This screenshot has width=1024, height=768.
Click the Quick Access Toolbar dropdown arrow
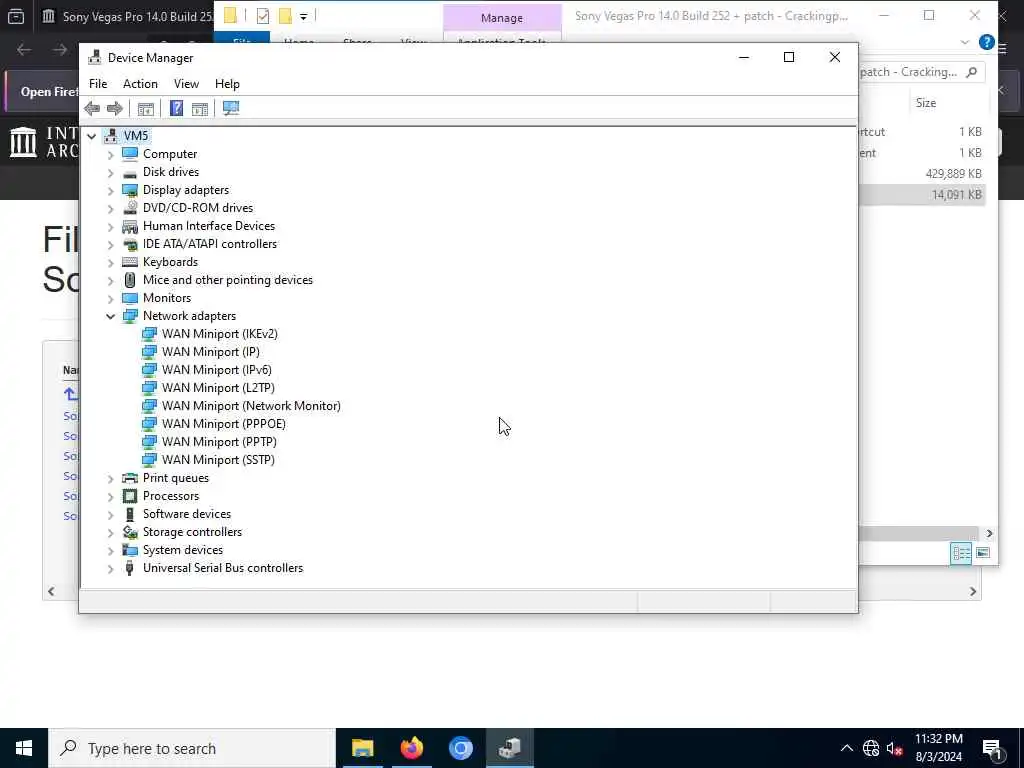[x=303, y=16]
